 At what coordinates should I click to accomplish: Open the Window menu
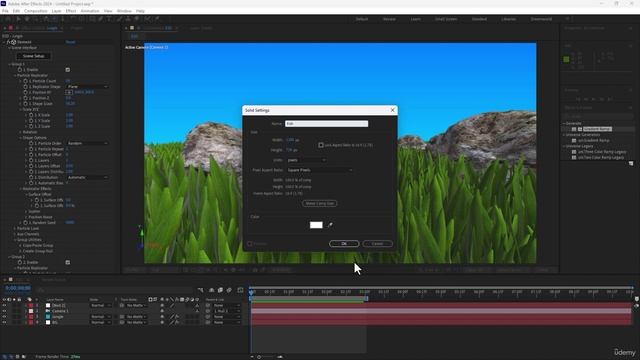tap(124, 11)
